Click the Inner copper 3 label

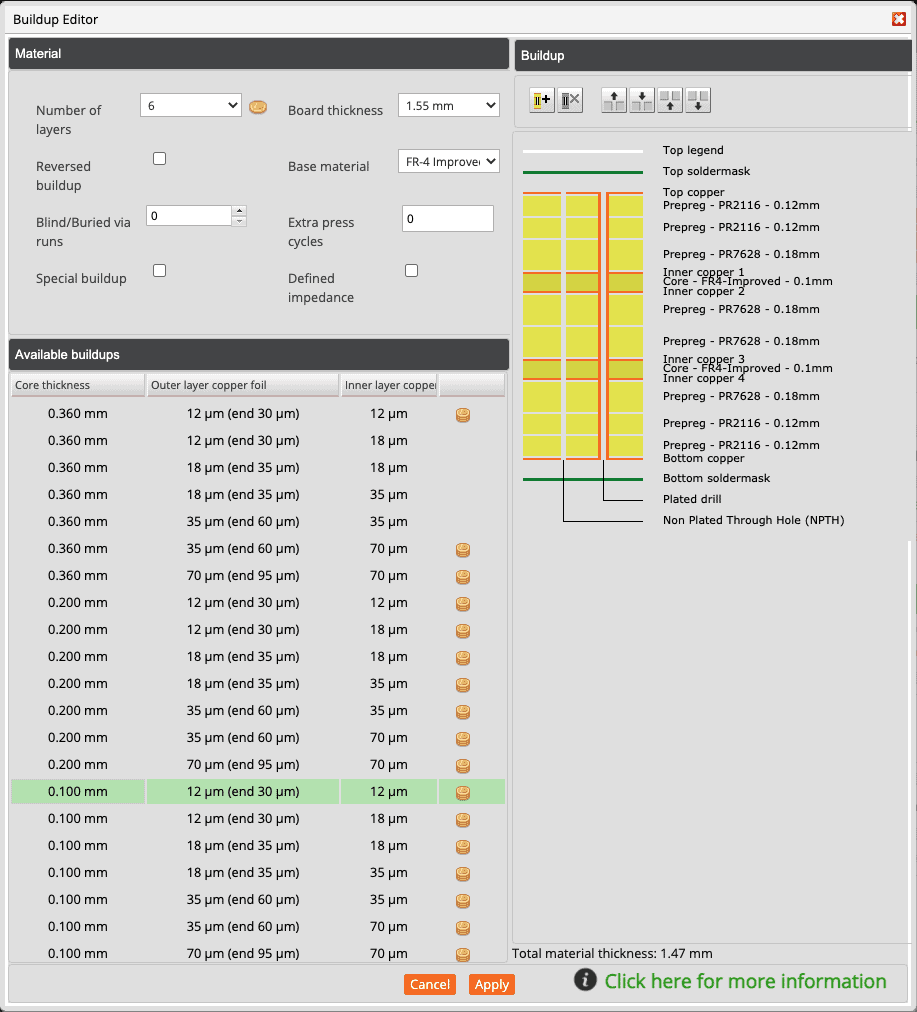(703, 359)
